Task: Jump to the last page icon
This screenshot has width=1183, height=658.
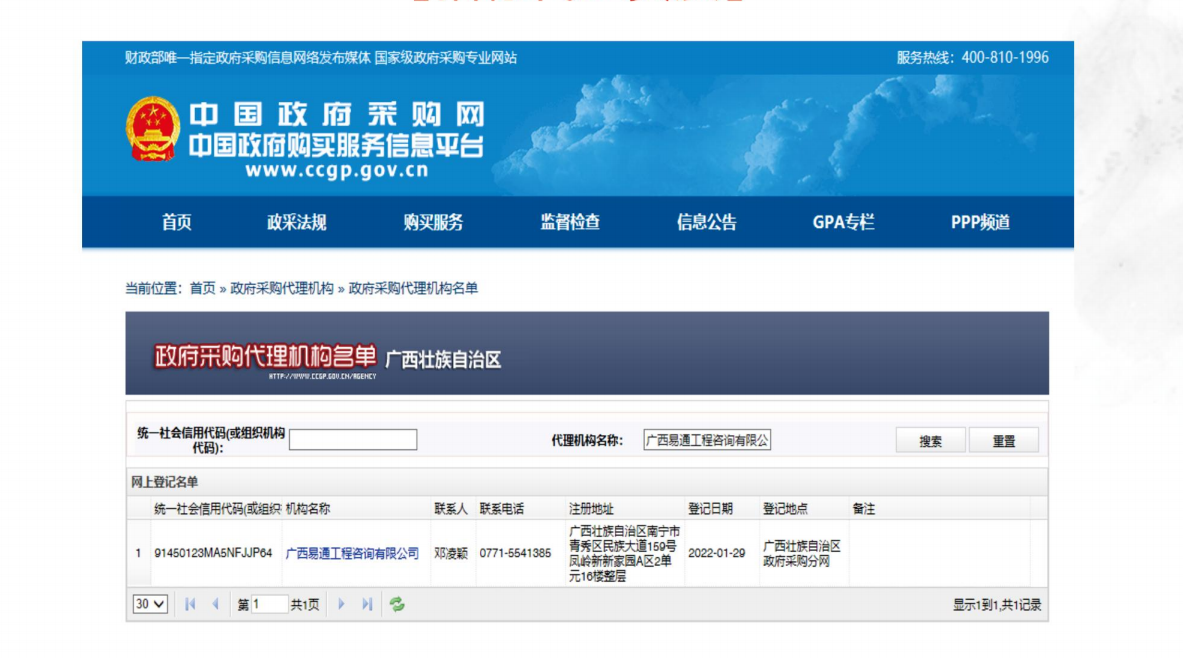Action: [366, 604]
